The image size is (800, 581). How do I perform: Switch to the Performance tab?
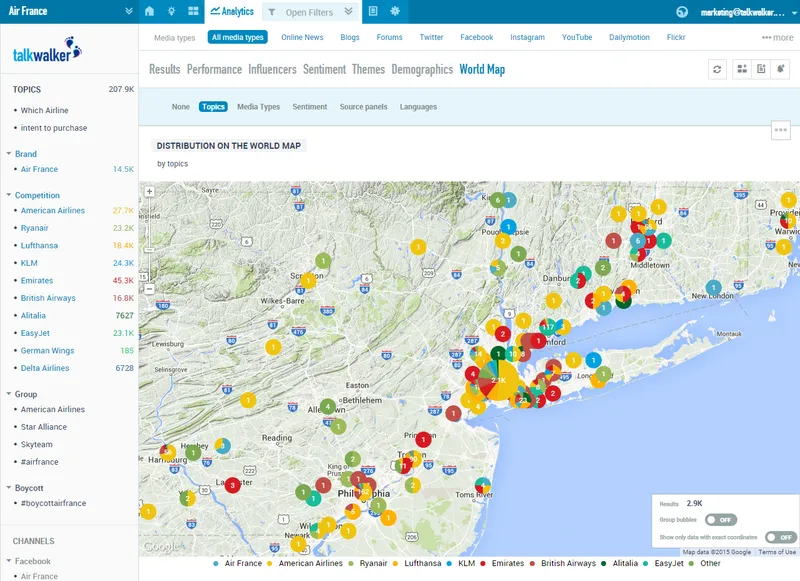[214, 69]
